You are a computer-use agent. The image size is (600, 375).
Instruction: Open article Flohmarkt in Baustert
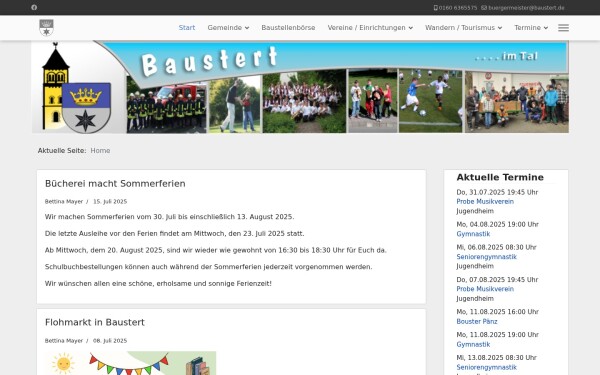(x=95, y=323)
